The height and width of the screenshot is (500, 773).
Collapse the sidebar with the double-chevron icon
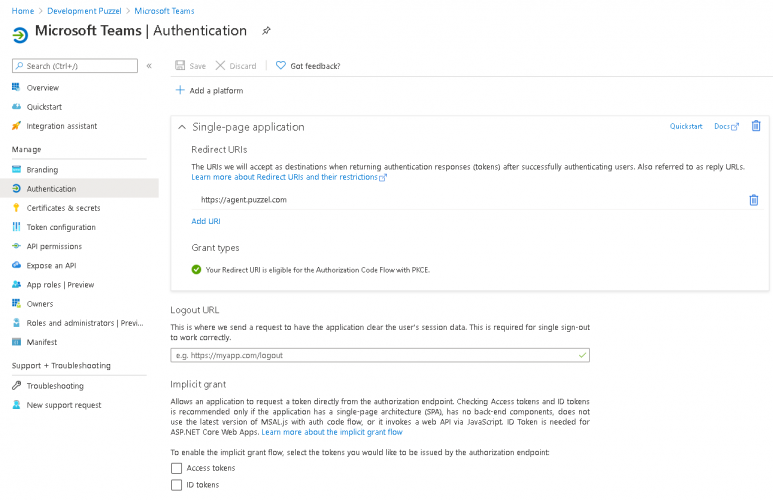click(149, 66)
